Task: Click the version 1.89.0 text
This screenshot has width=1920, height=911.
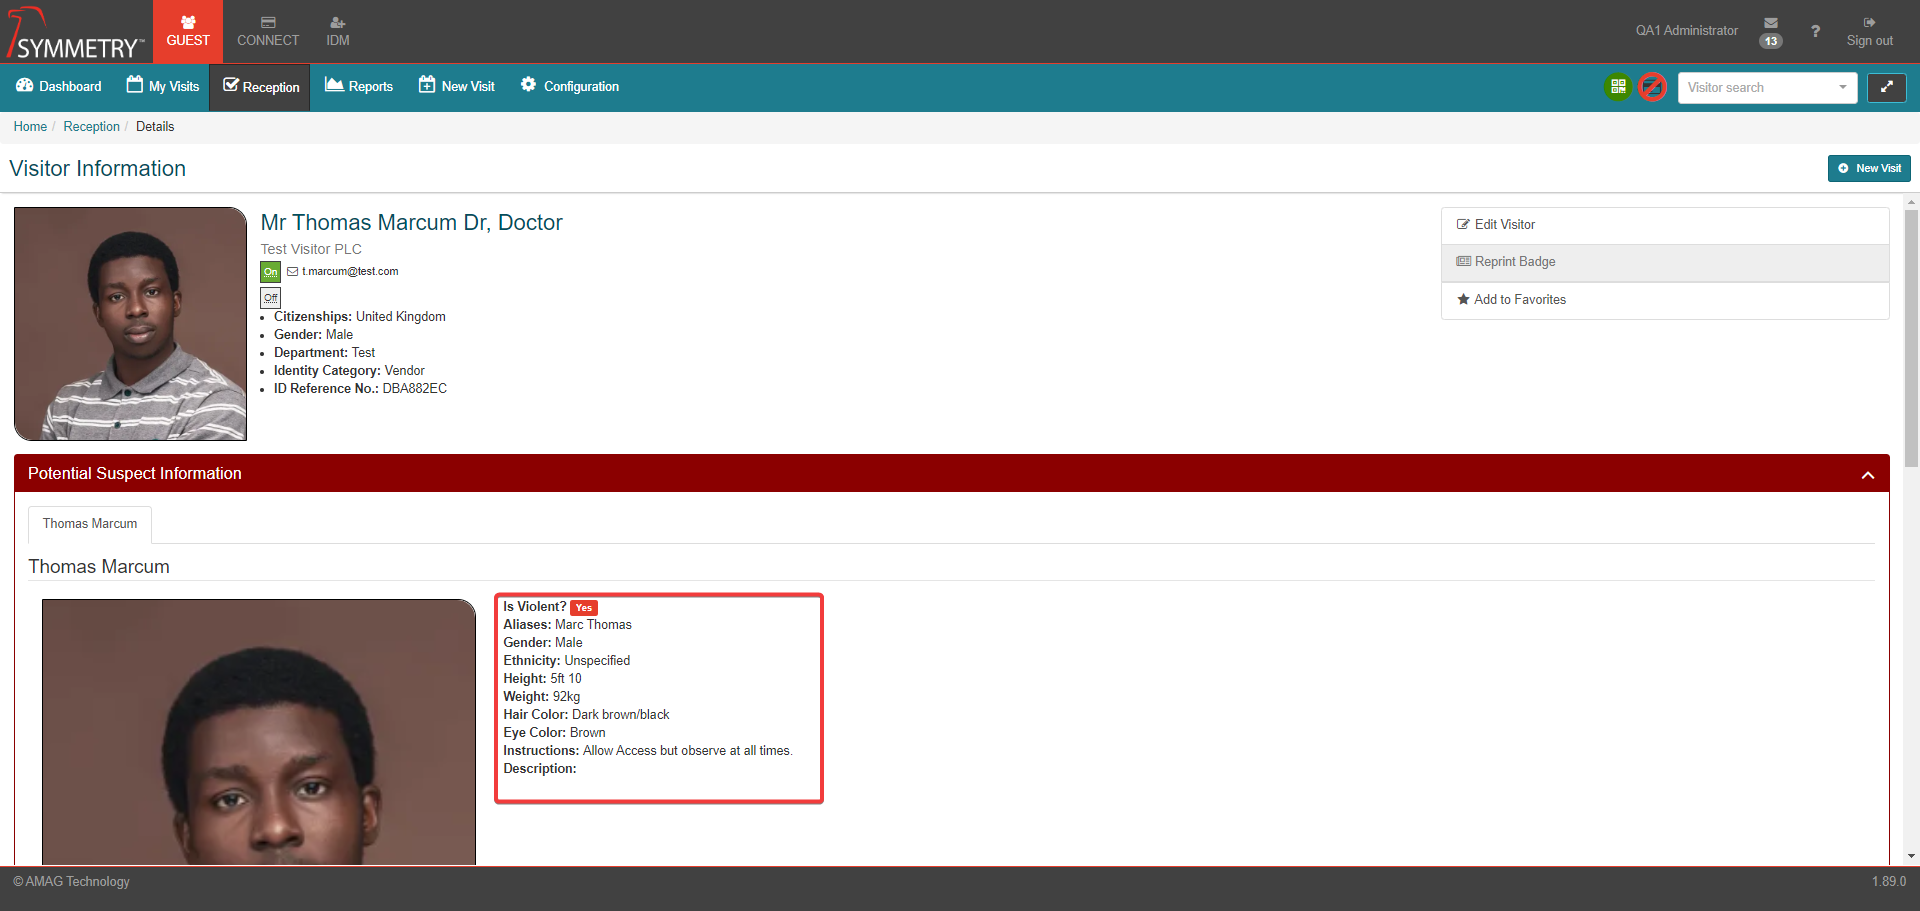Action: [1889, 882]
